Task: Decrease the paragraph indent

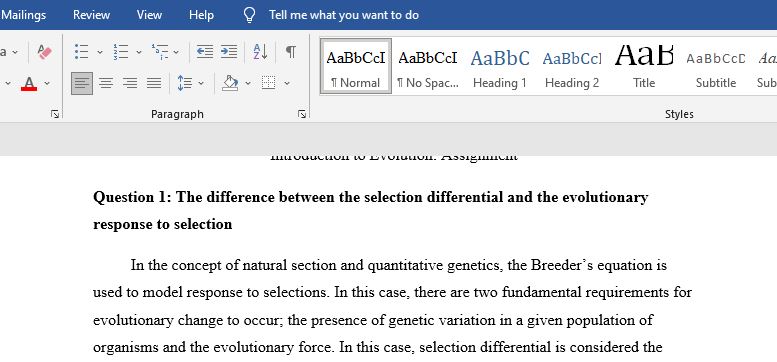Action: (x=205, y=52)
